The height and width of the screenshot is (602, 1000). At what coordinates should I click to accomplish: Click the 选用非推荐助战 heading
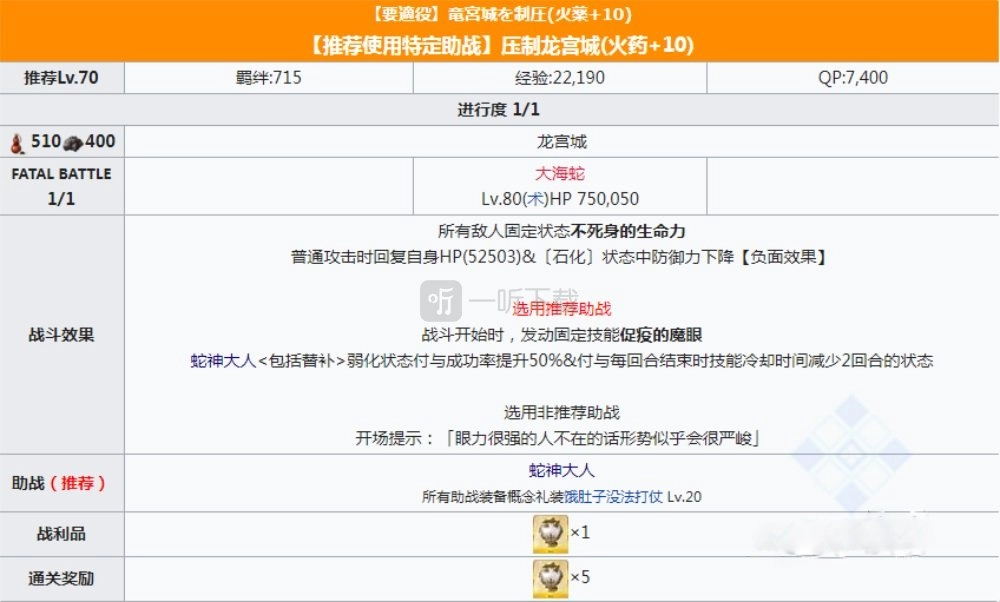pyautogui.click(x=560, y=412)
